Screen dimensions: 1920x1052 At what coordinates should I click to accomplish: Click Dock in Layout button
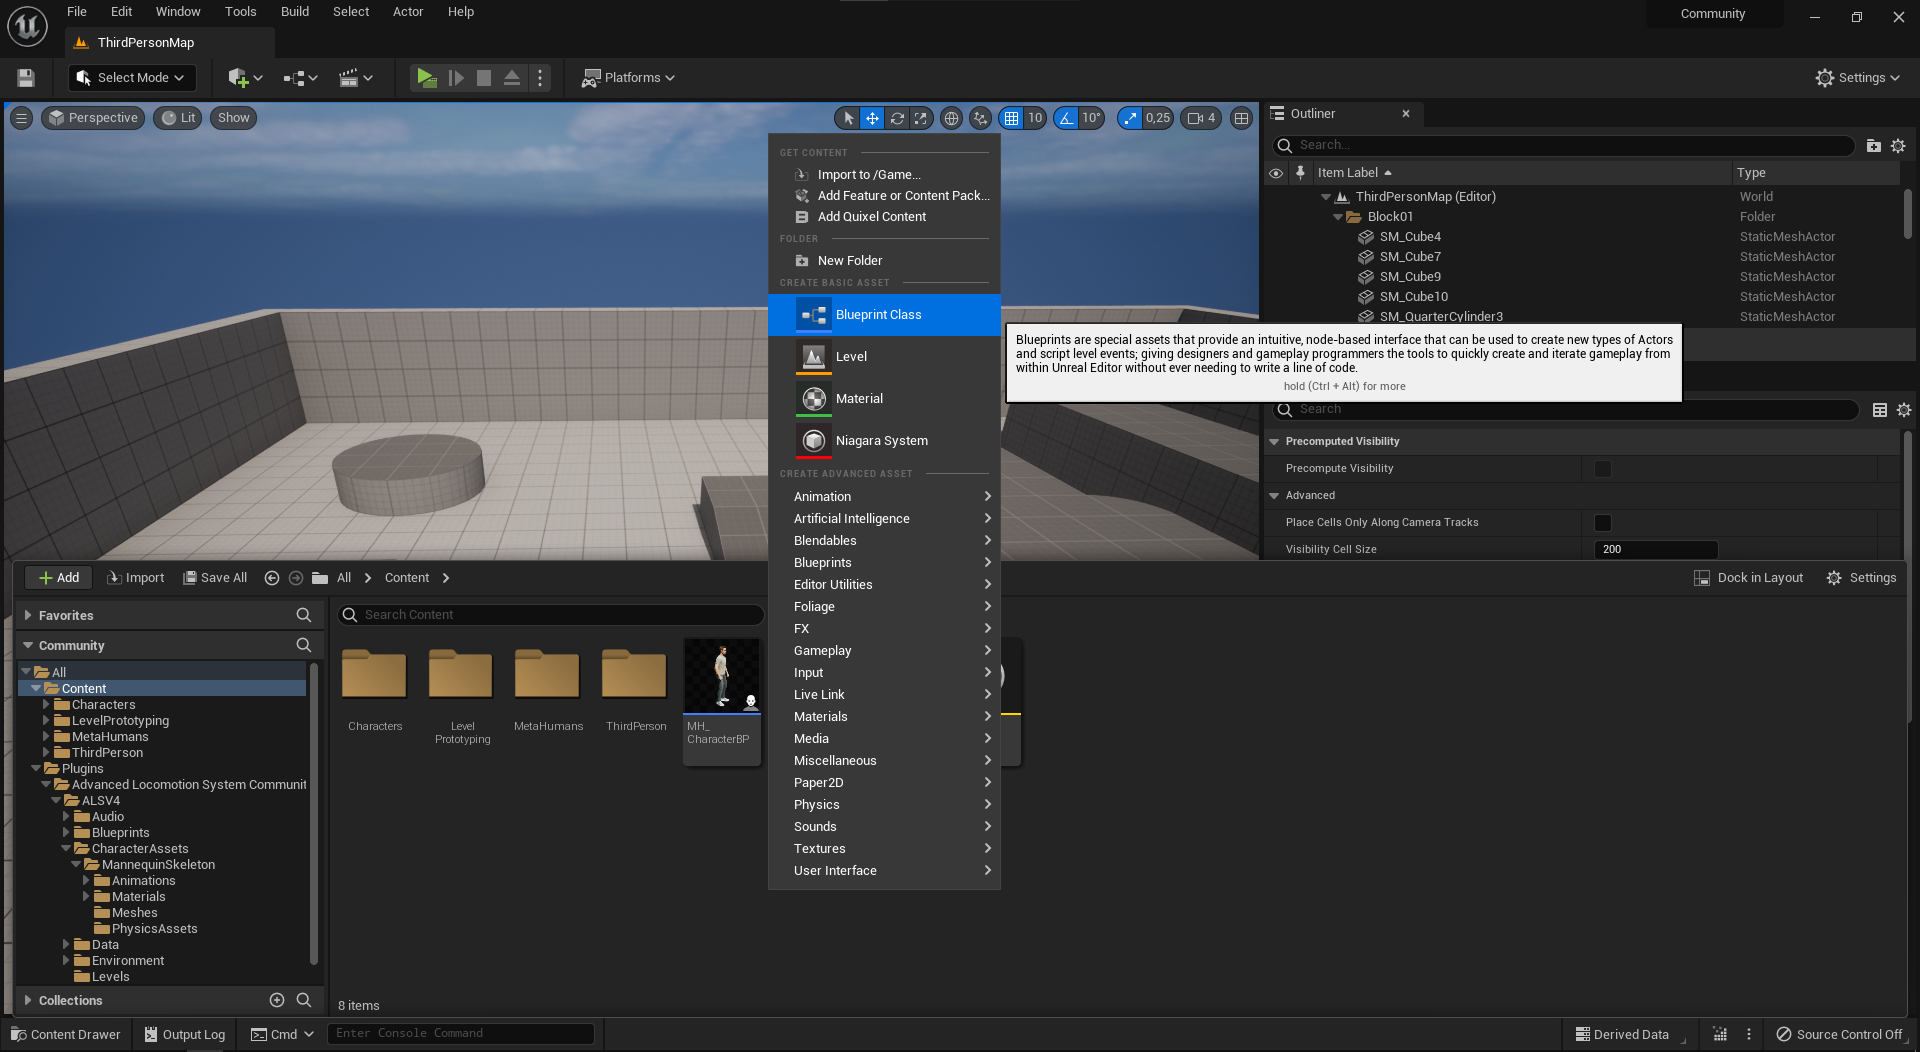point(1749,578)
